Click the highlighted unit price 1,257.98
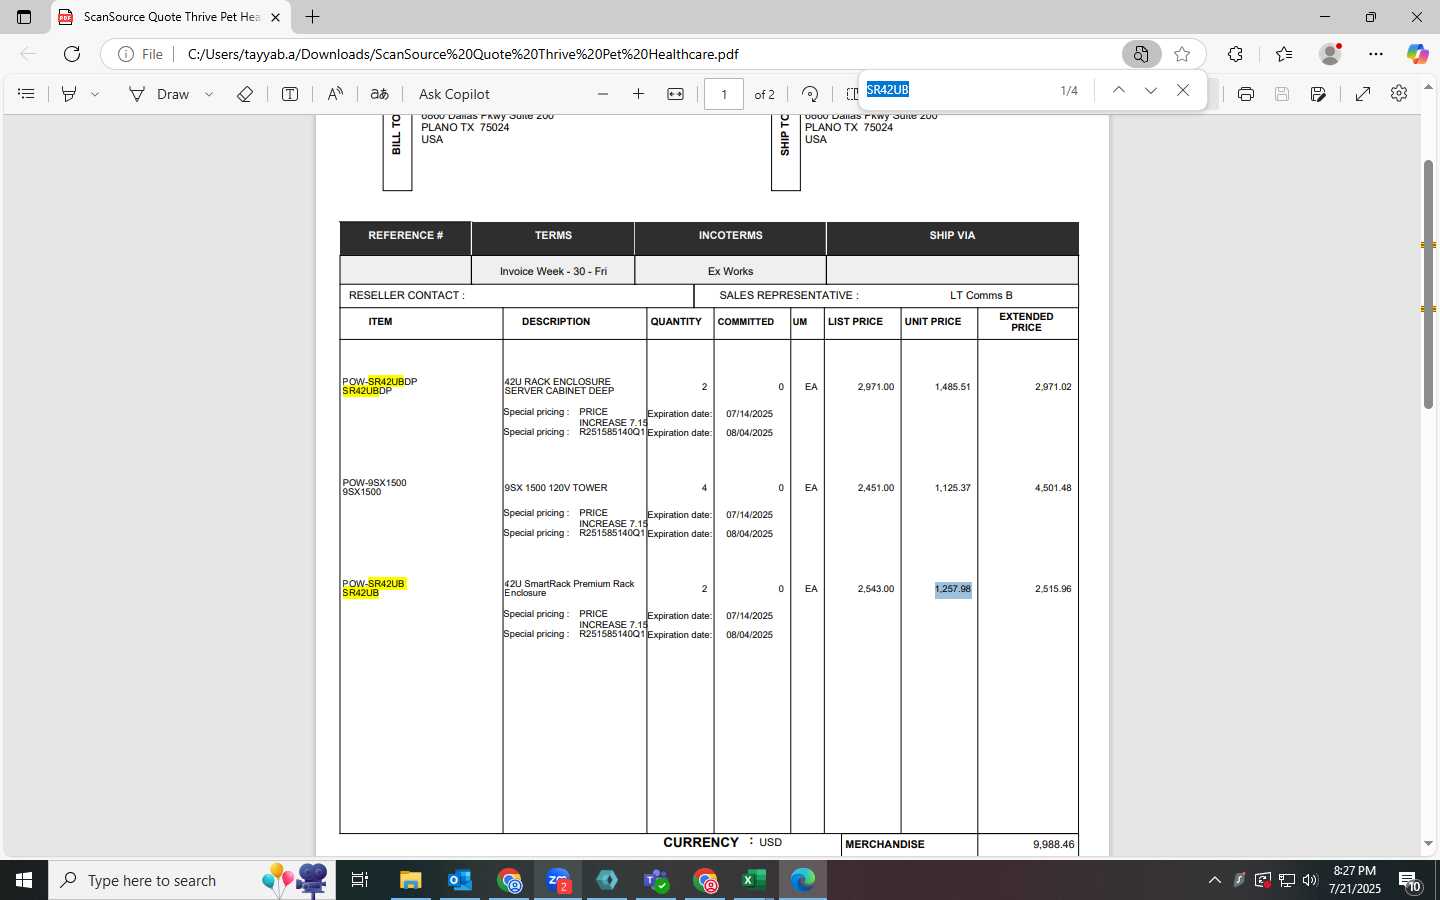 click(x=953, y=589)
